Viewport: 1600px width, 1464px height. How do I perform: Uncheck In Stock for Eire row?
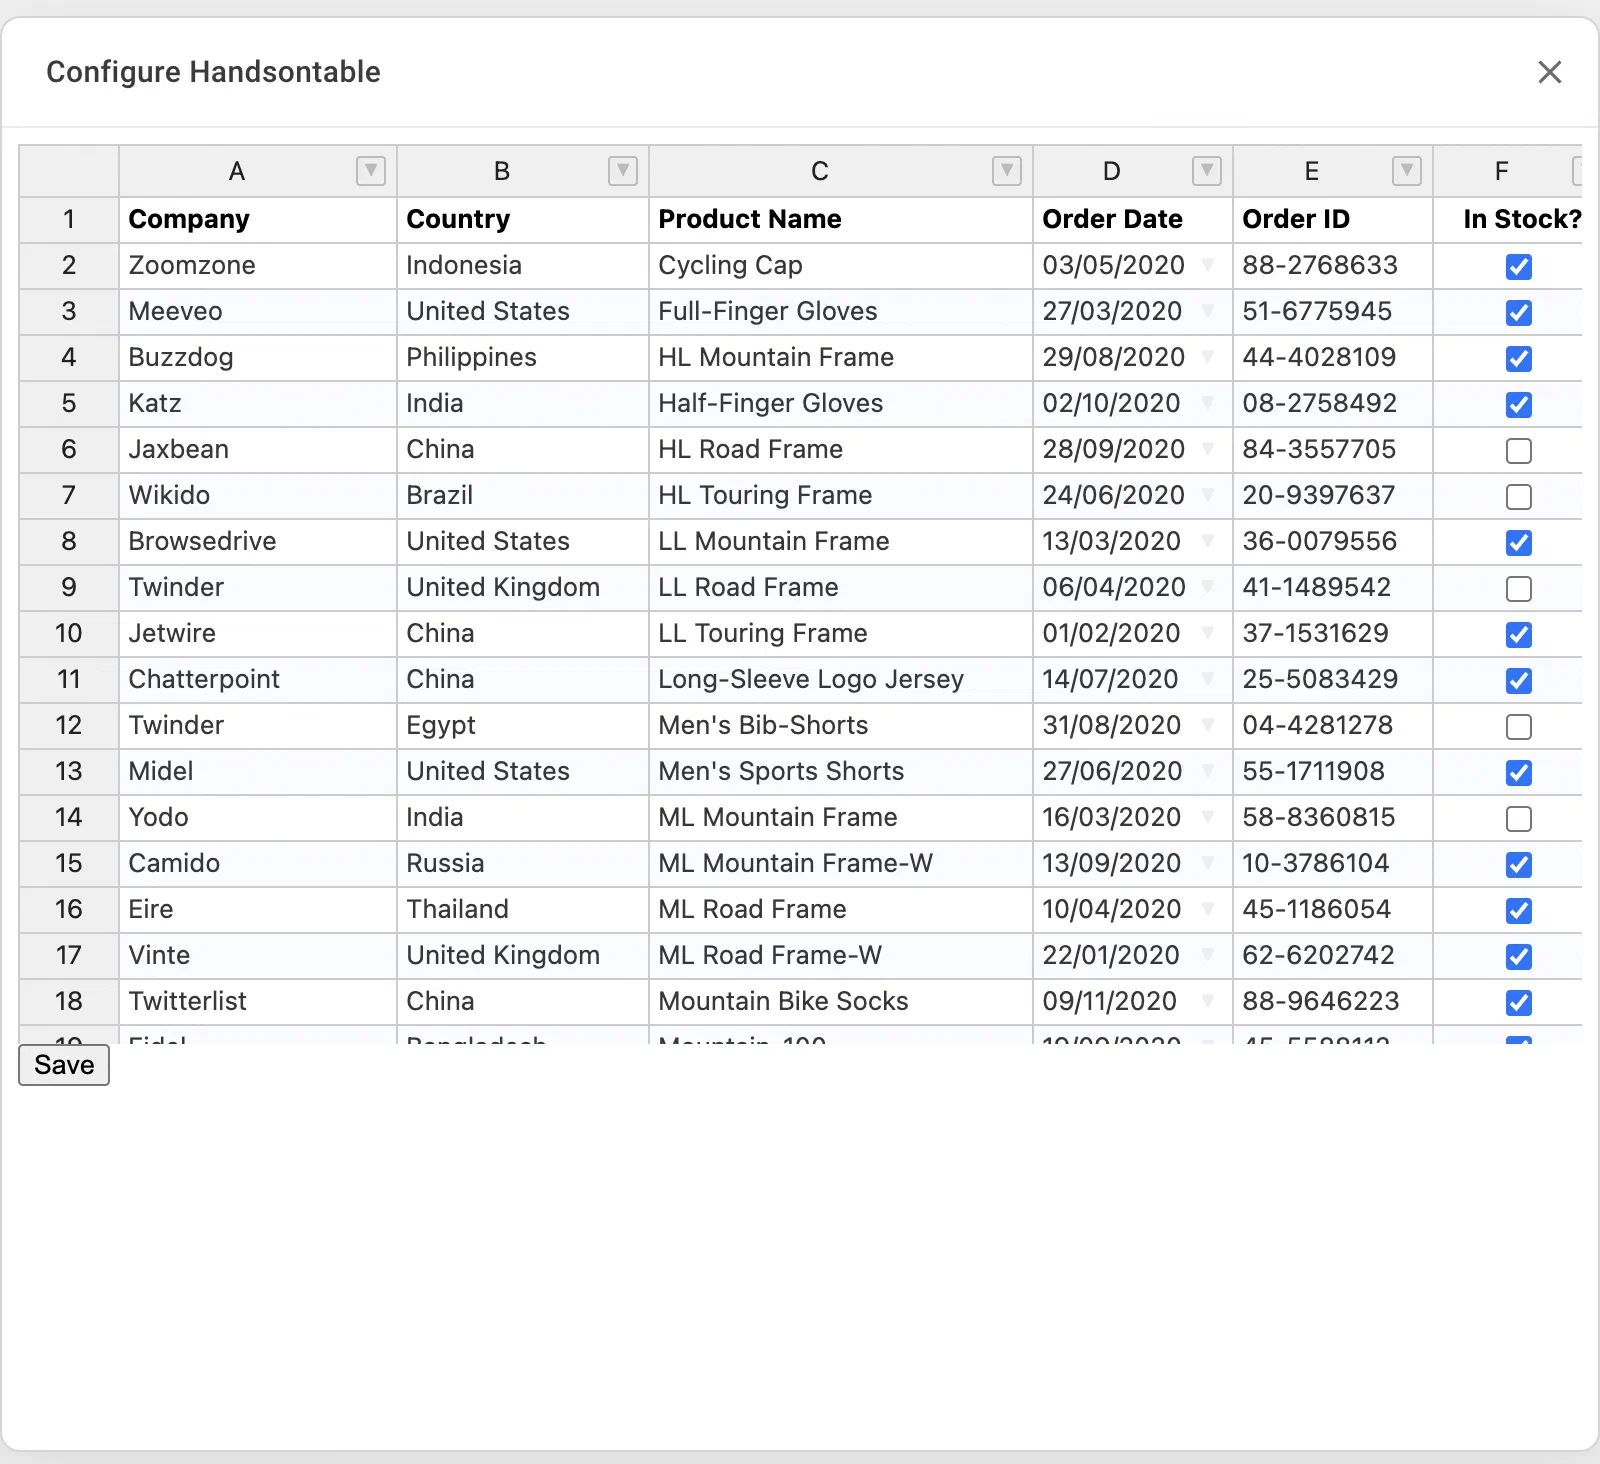coord(1519,911)
